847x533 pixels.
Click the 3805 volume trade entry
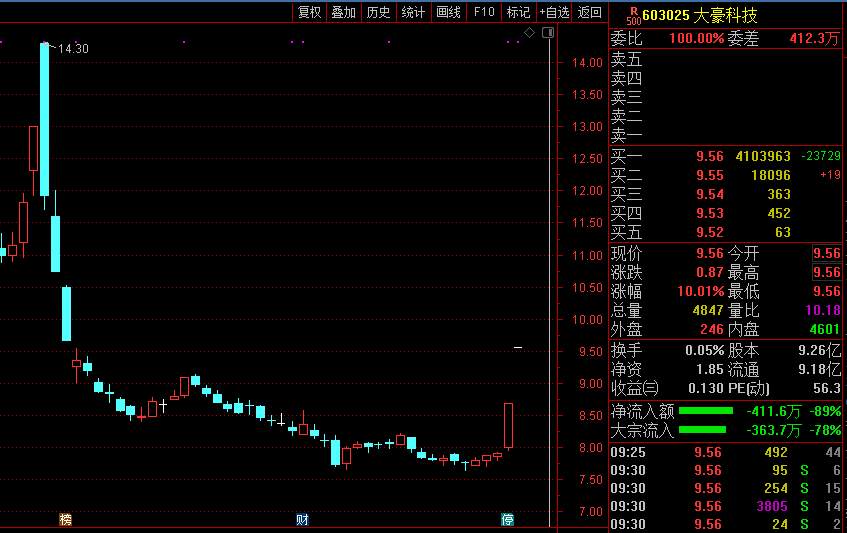(x=772, y=506)
